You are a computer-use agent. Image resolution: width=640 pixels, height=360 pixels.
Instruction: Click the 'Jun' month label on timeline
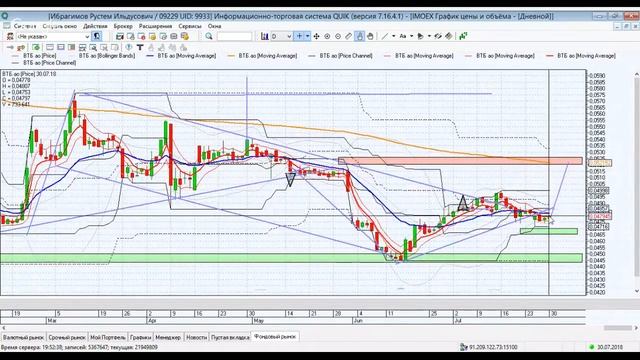tap(358, 321)
